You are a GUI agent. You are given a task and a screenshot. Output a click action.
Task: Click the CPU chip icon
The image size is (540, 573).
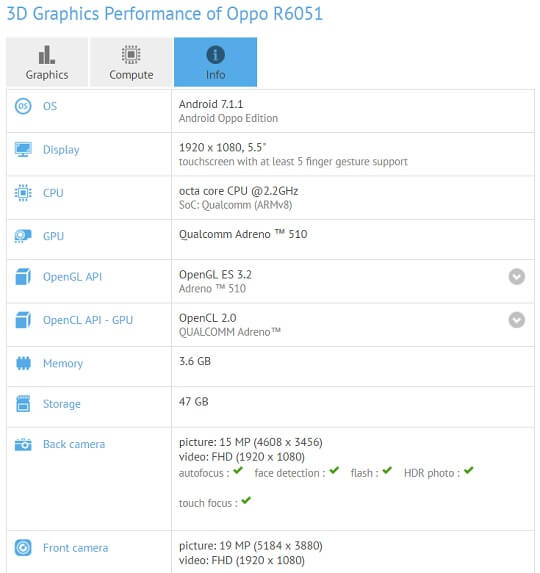23,193
